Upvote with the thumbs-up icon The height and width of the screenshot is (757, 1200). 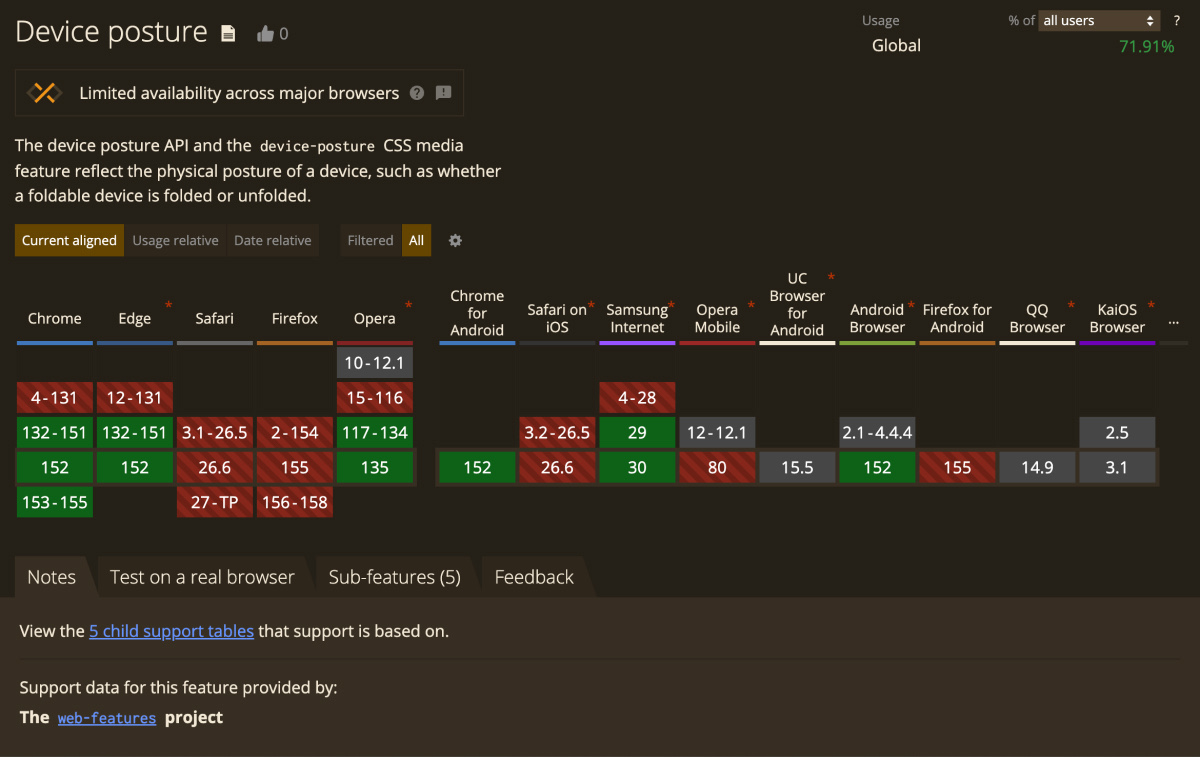pyautogui.click(x=265, y=34)
